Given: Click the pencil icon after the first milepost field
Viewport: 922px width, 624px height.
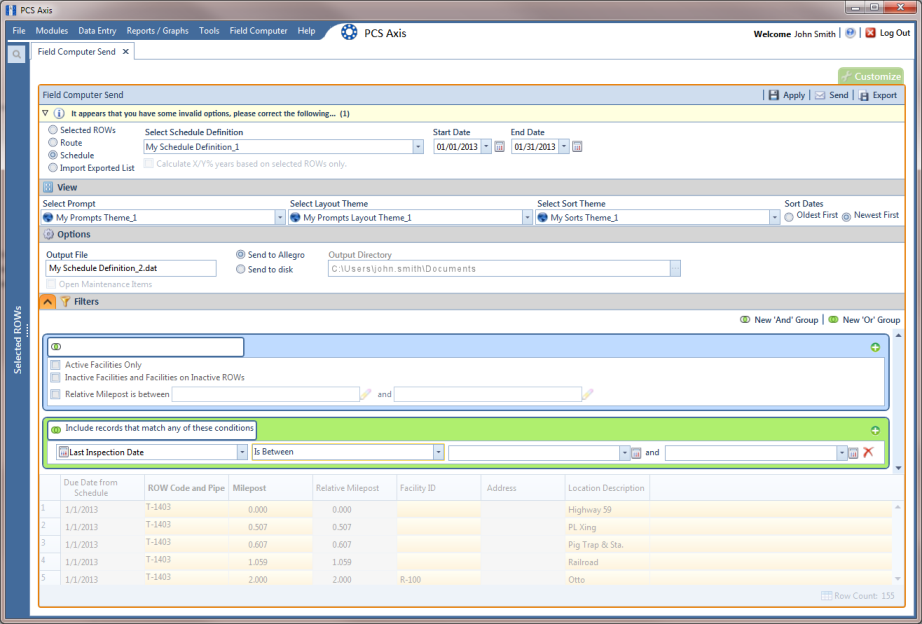Looking at the screenshot, I should [366, 394].
